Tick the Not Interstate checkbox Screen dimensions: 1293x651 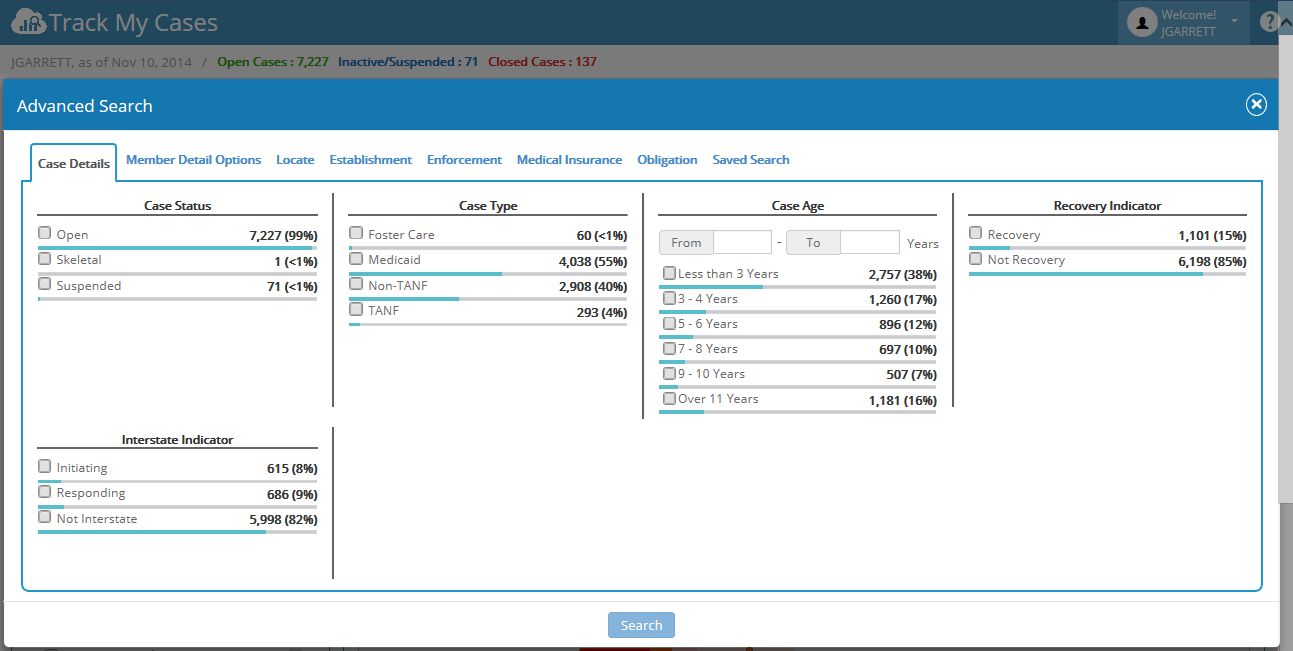[x=44, y=517]
